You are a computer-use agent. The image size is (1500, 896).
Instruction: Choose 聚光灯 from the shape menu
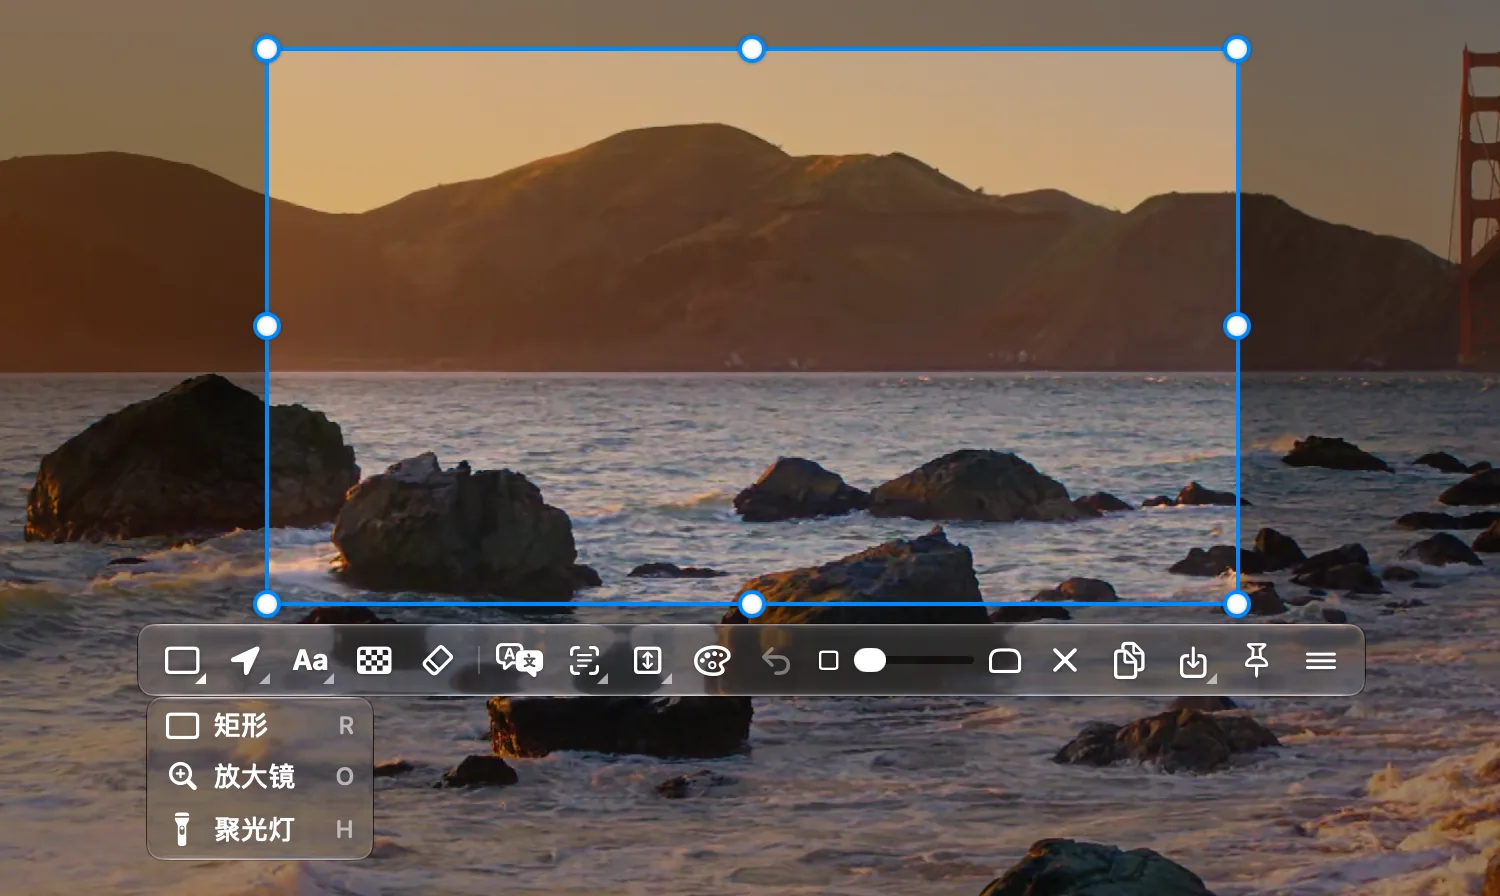tap(260, 829)
